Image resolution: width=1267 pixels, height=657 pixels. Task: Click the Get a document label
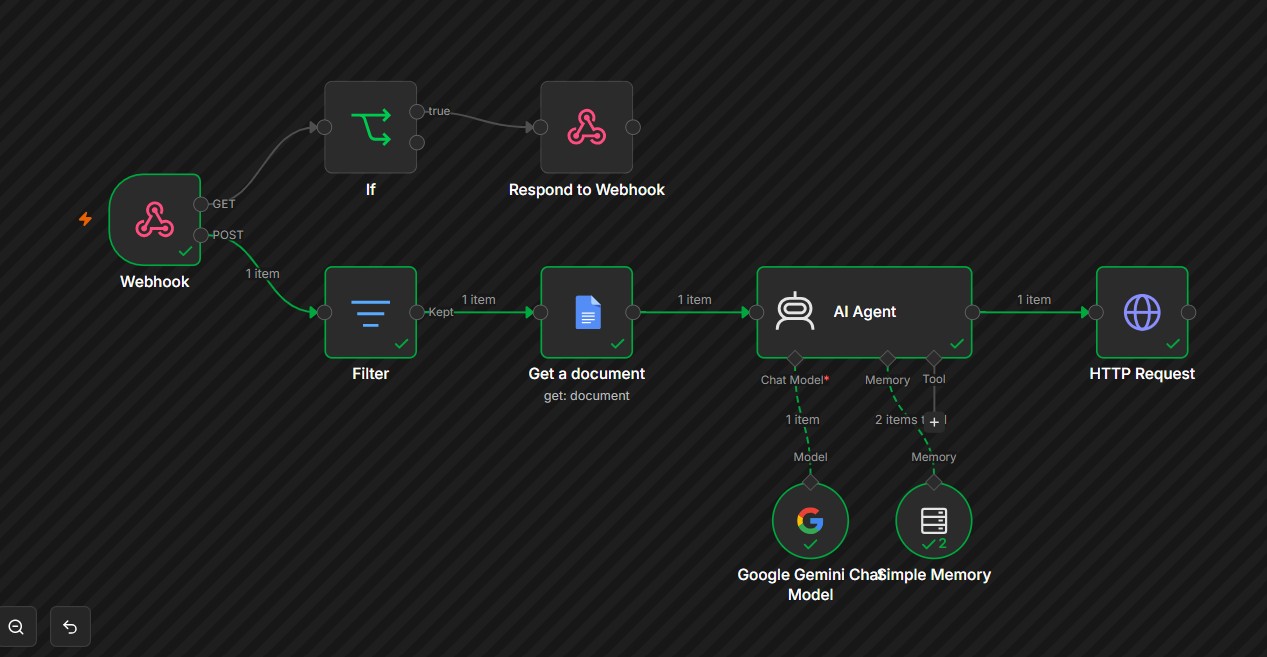tap(587, 374)
